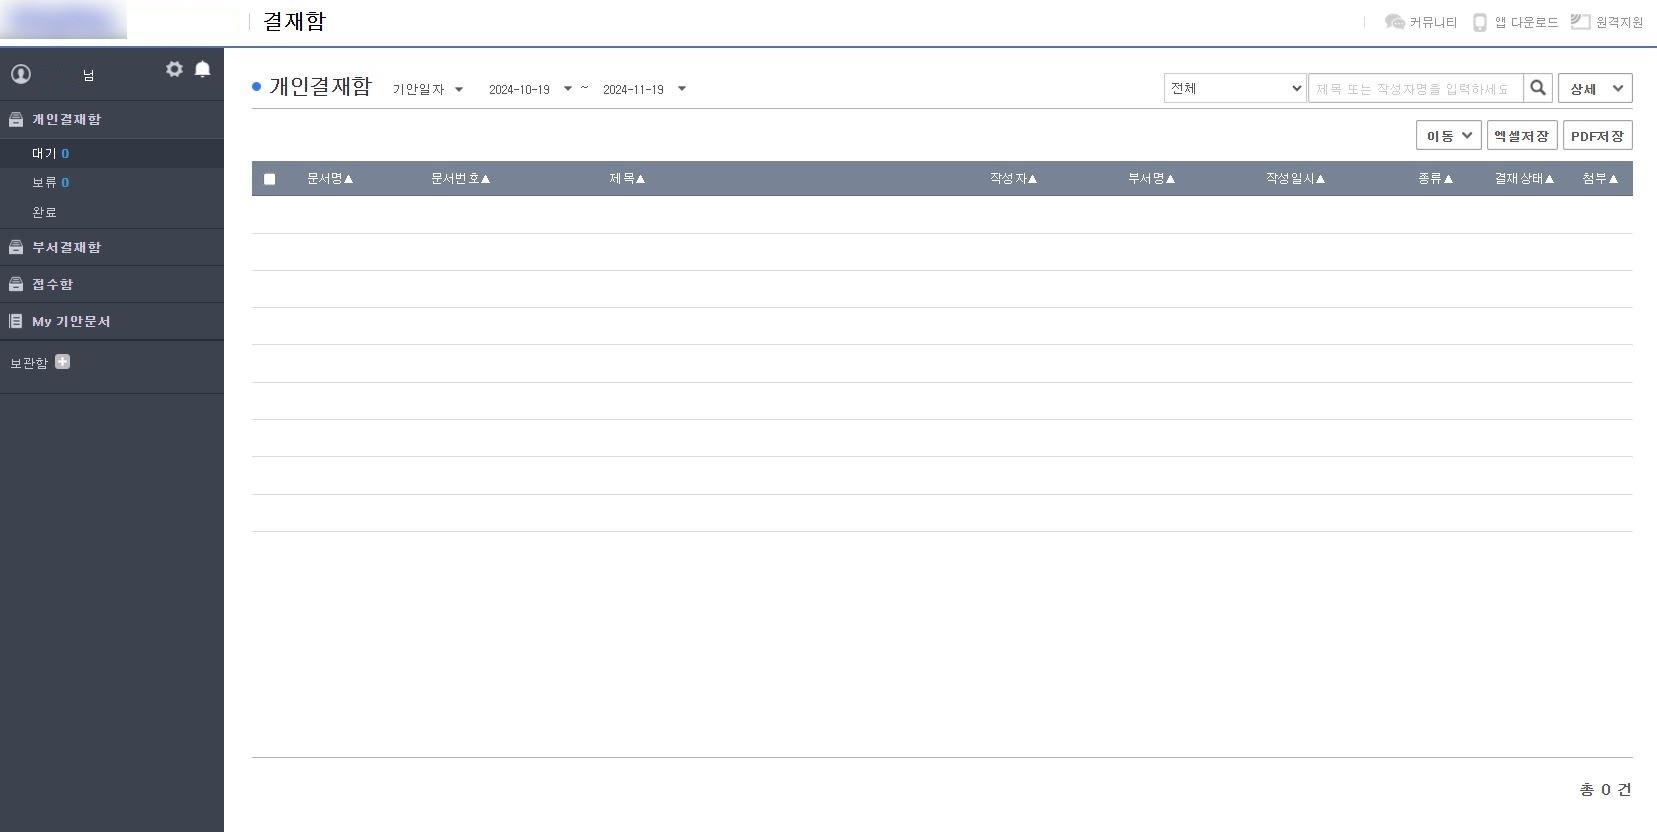The width and height of the screenshot is (1657, 832).
Task: Sort by 첨부 column
Action: coord(1600,178)
